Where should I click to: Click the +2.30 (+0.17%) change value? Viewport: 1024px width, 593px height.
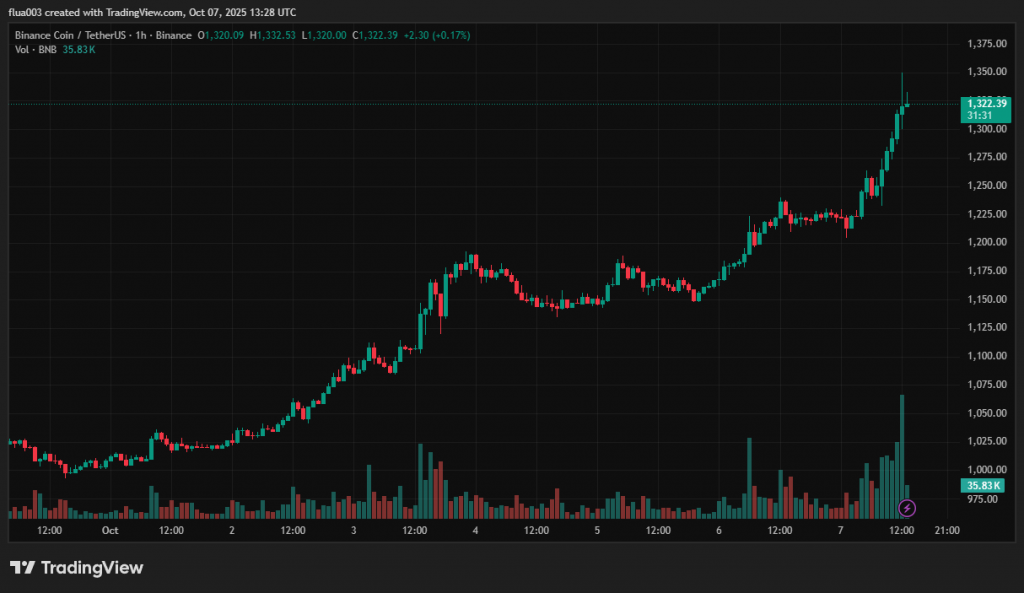click(436, 35)
